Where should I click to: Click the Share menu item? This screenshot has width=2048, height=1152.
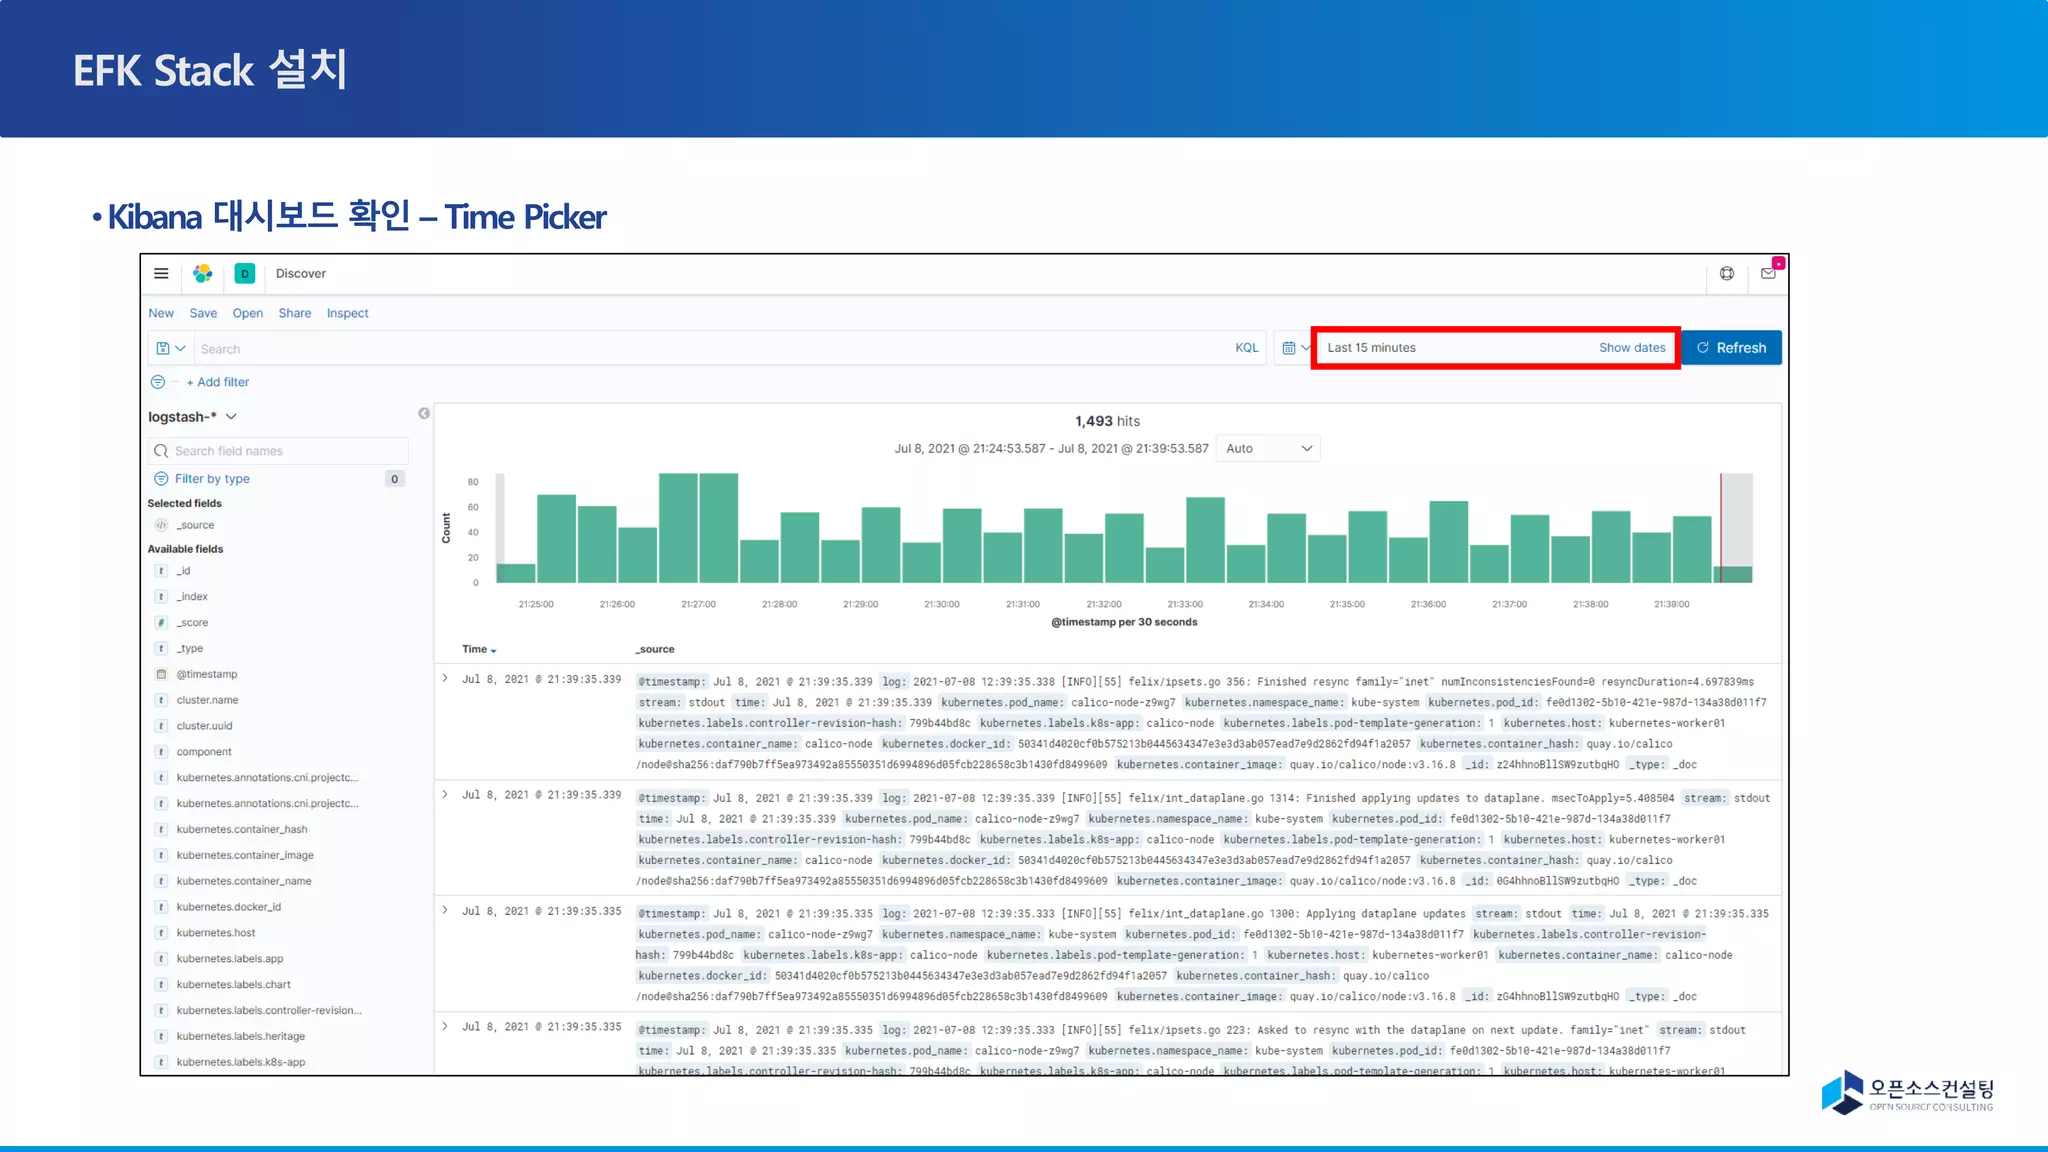(294, 313)
